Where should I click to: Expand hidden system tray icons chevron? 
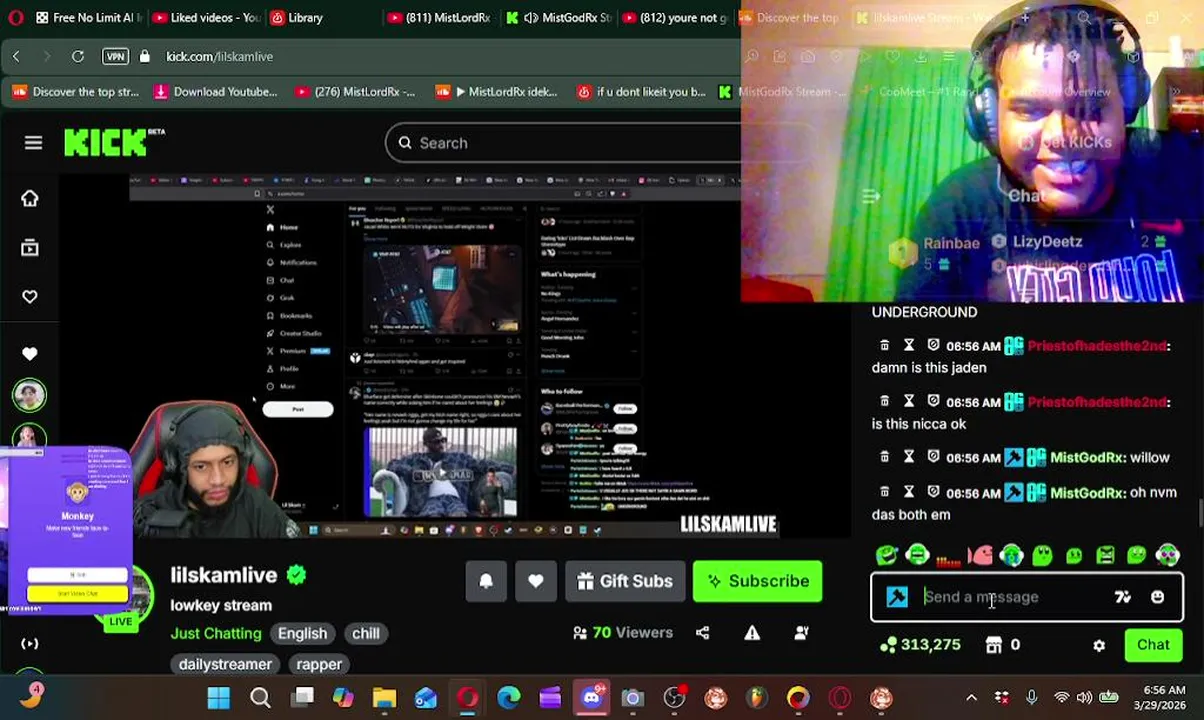pyautogui.click(x=971, y=698)
